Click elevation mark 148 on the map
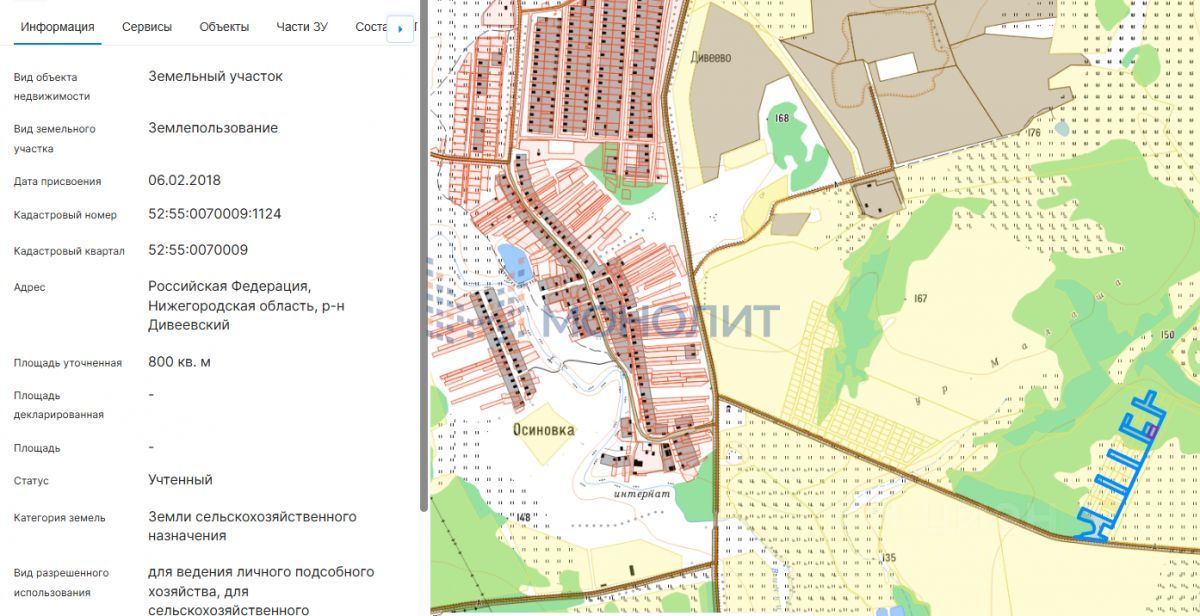 point(525,517)
